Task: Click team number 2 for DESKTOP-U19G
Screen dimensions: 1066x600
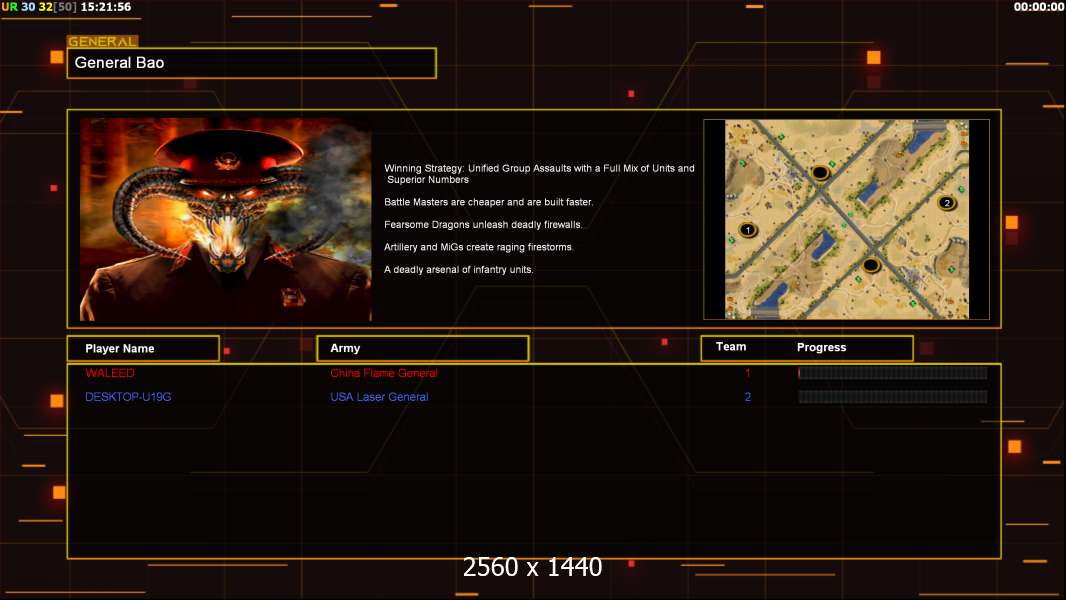Action: 747,397
